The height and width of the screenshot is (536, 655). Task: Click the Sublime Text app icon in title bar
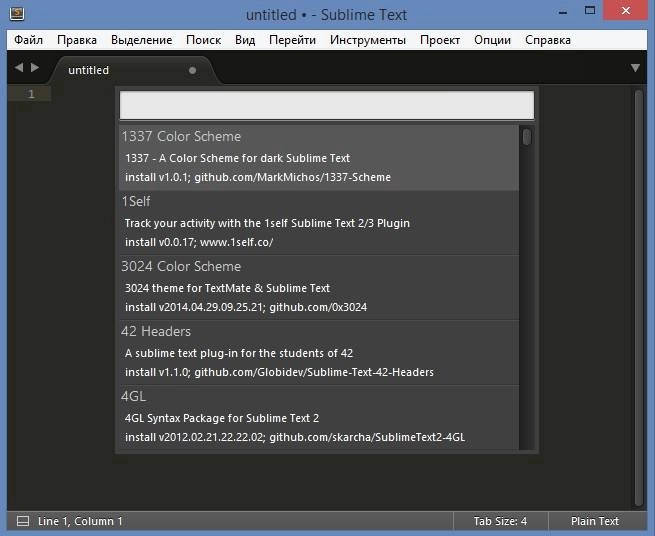point(17,14)
